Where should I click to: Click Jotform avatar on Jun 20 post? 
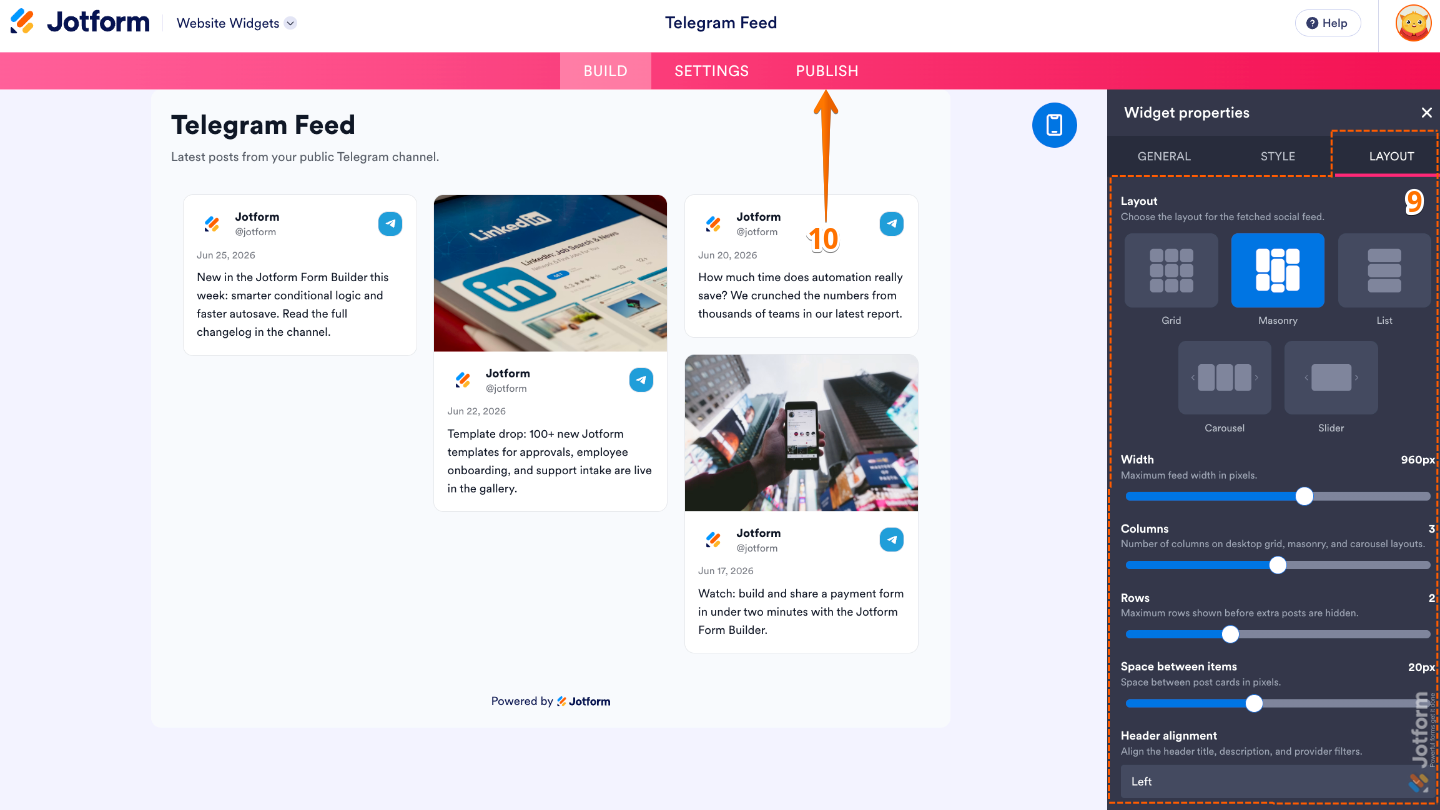coord(713,224)
